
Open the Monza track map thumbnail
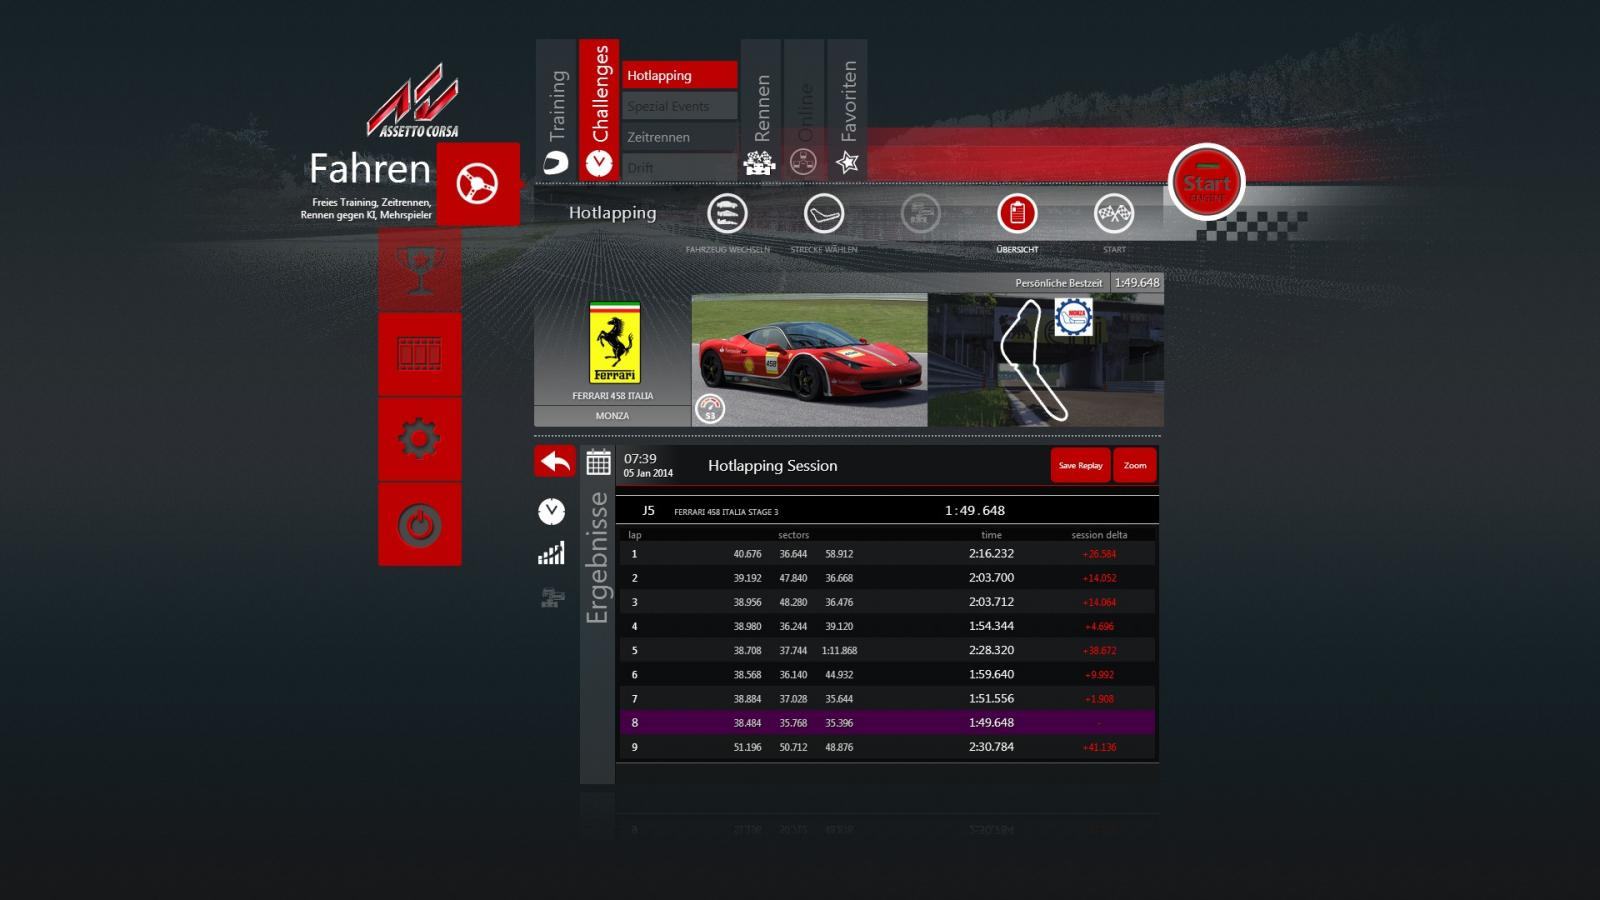coord(1045,360)
